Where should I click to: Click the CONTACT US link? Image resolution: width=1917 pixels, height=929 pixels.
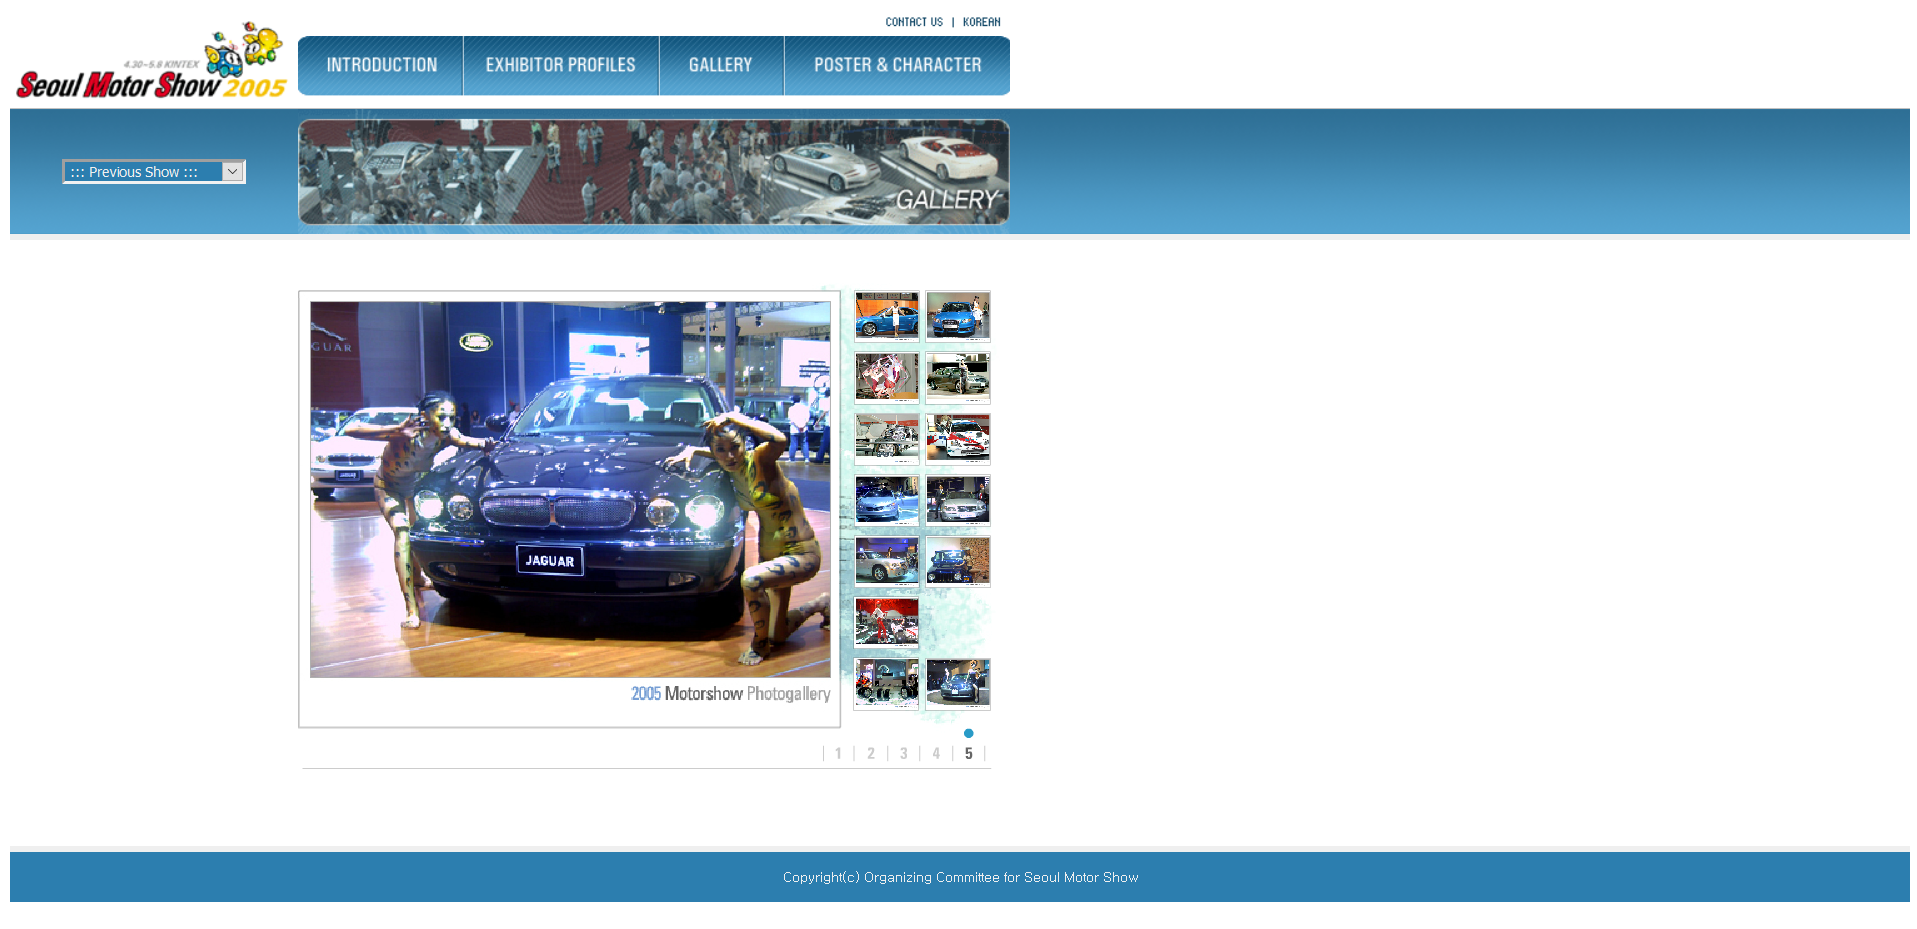coord(914,22)
